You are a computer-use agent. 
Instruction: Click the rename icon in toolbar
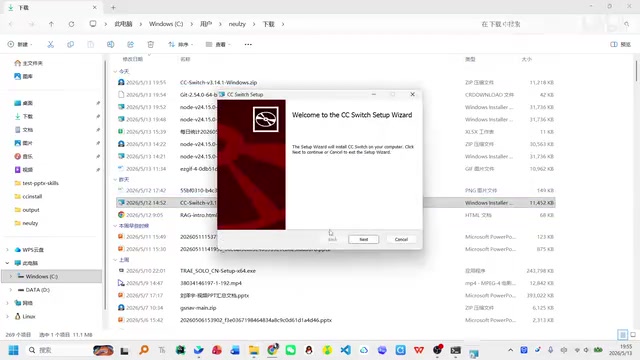tap(111, 44)
